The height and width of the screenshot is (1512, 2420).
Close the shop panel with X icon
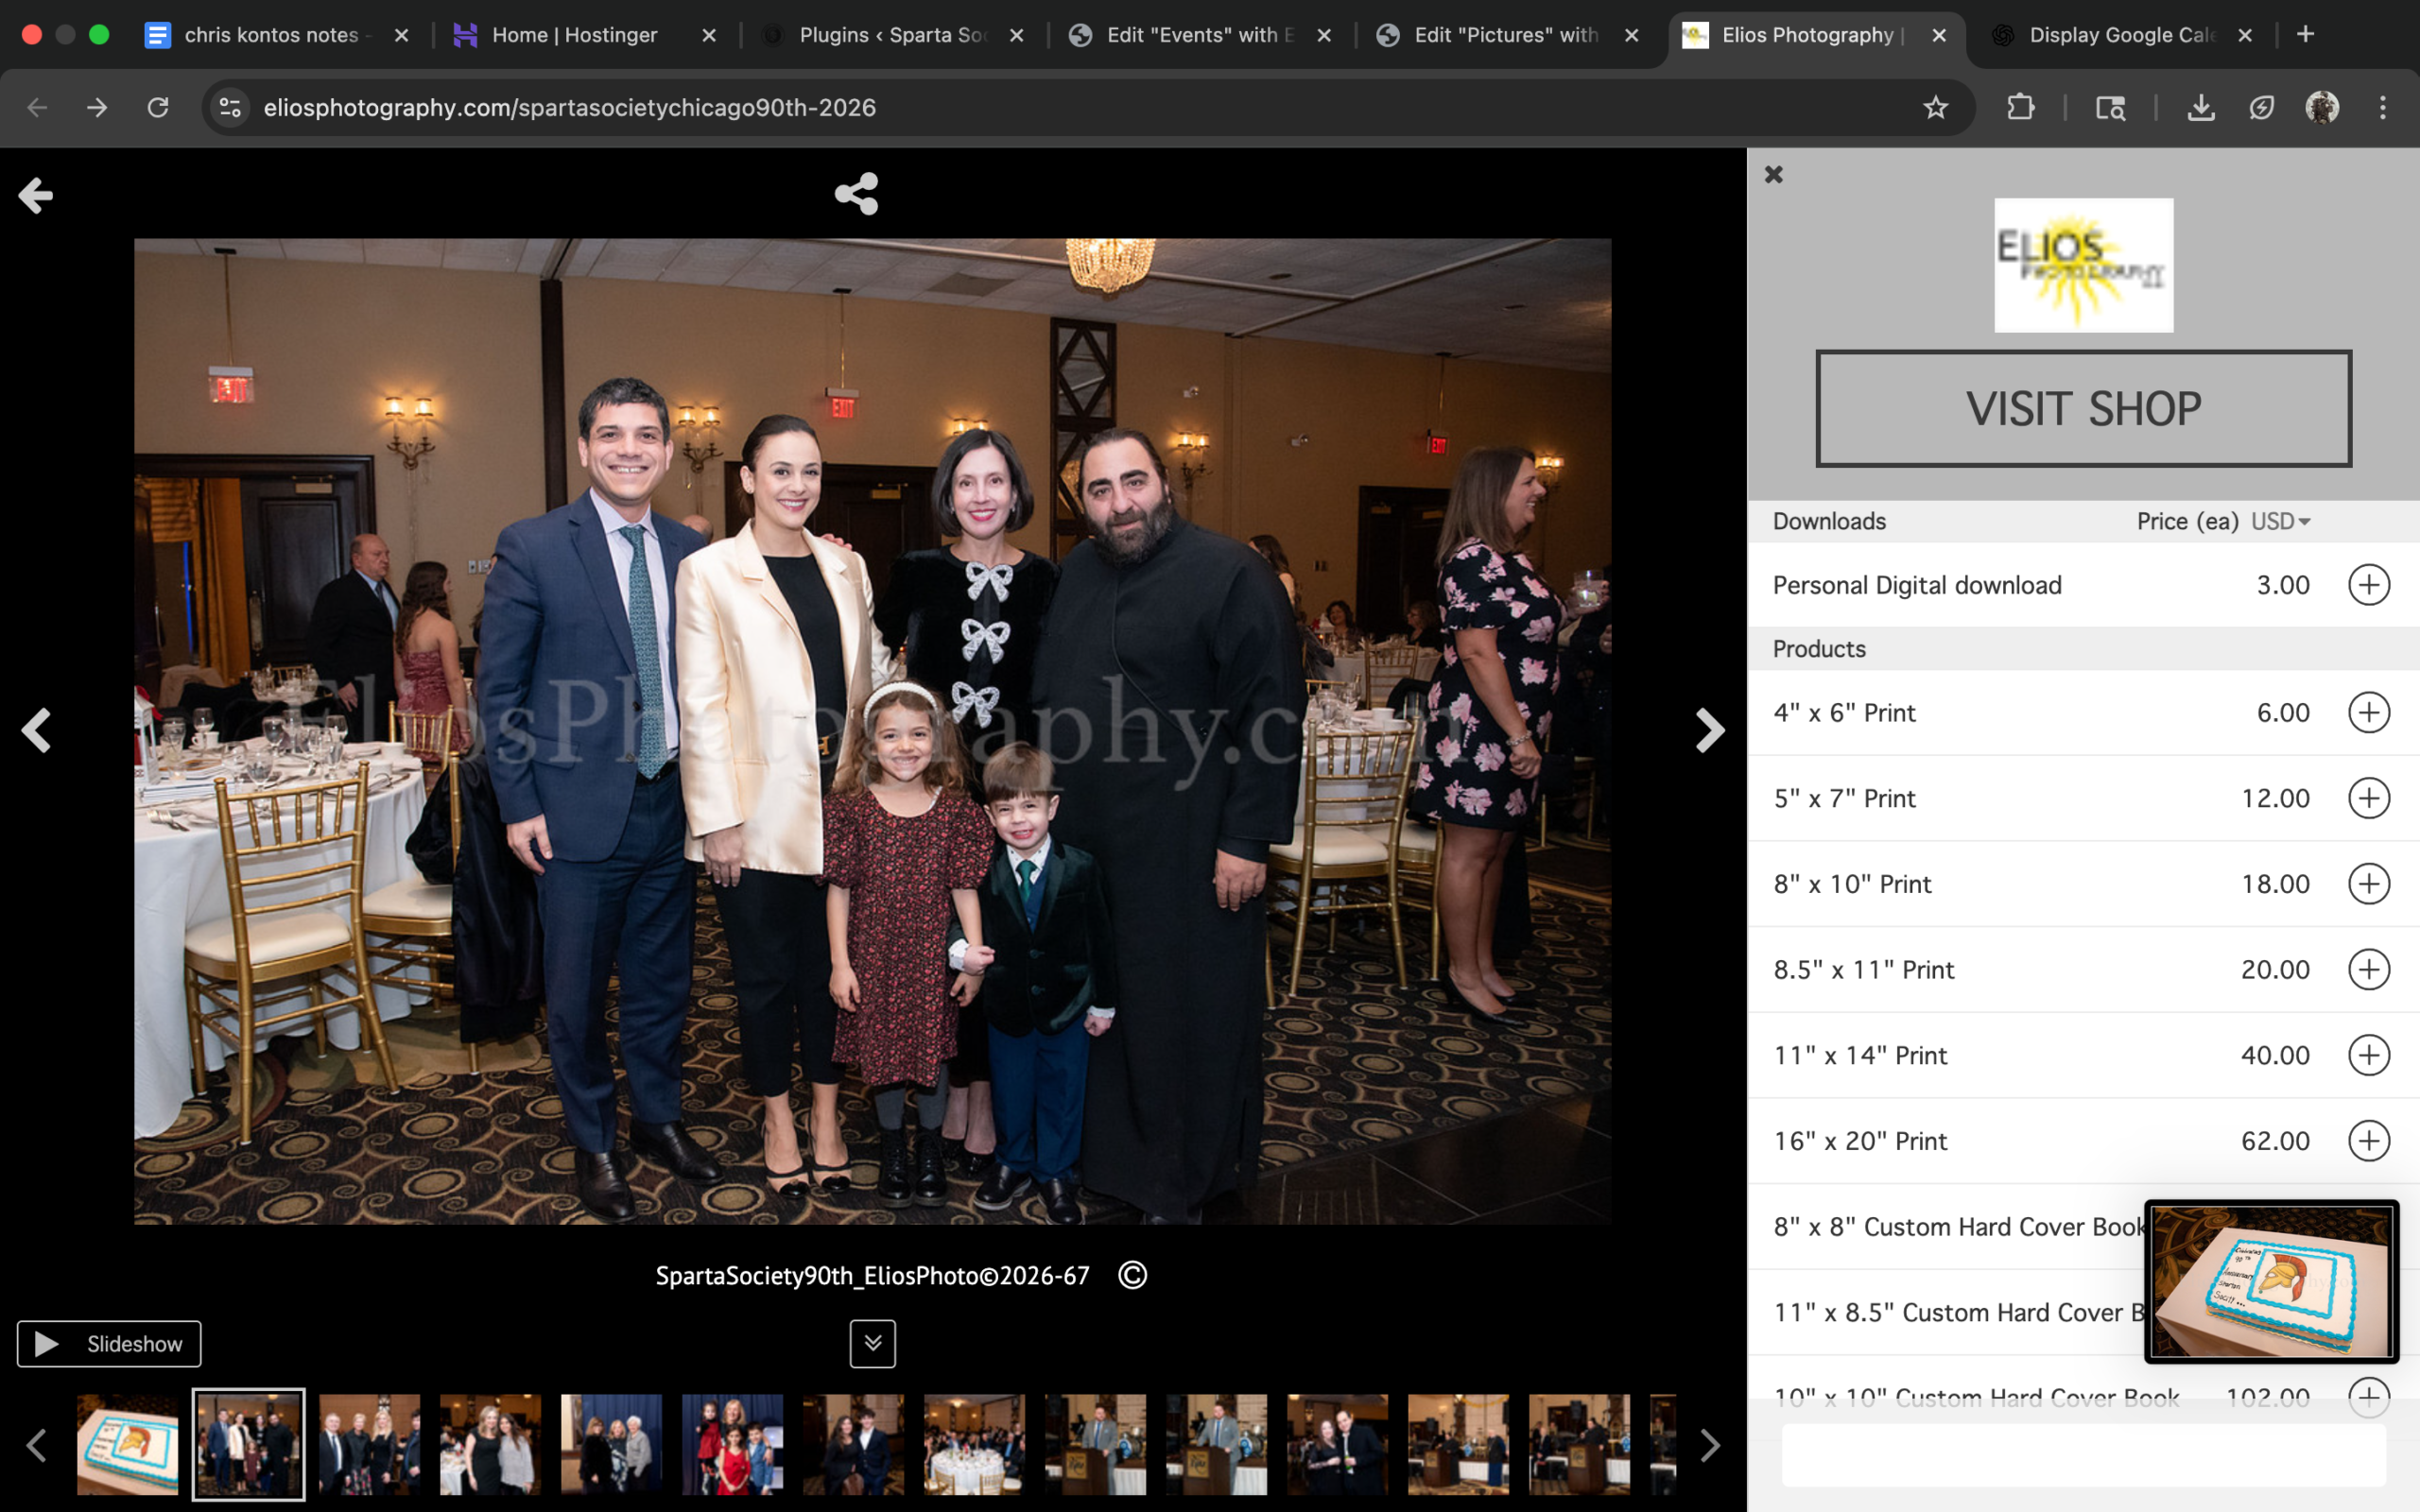1773,175
